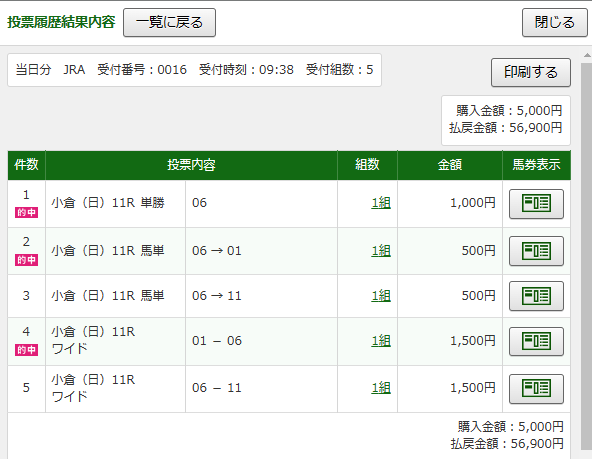
Task: Show betting ticket for 馬単 06→01
Action: pos(536,251)
